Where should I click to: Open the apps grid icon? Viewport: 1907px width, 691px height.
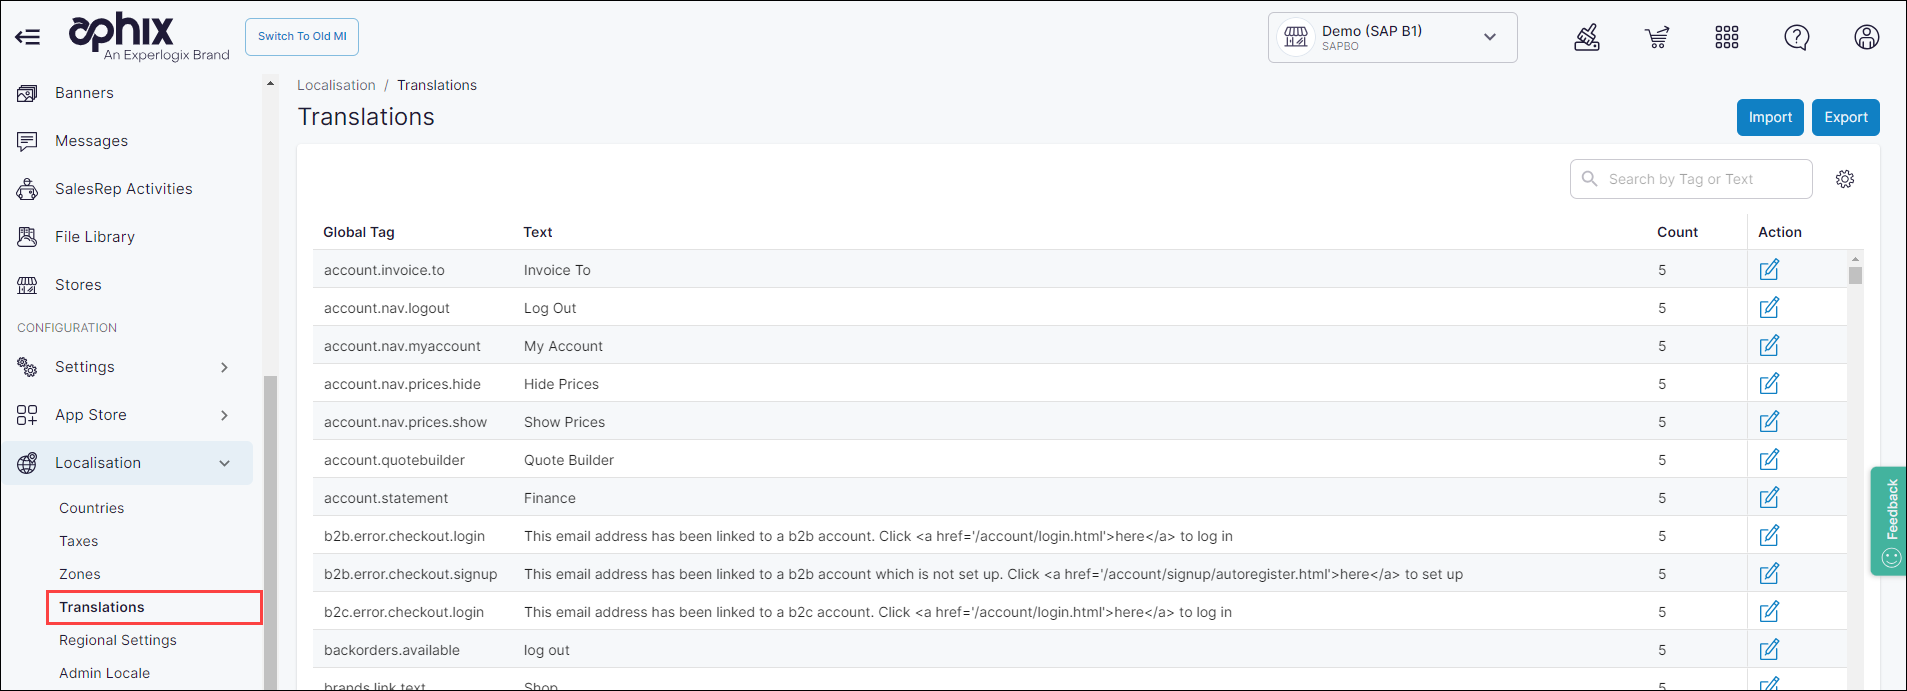point(1726,38)
